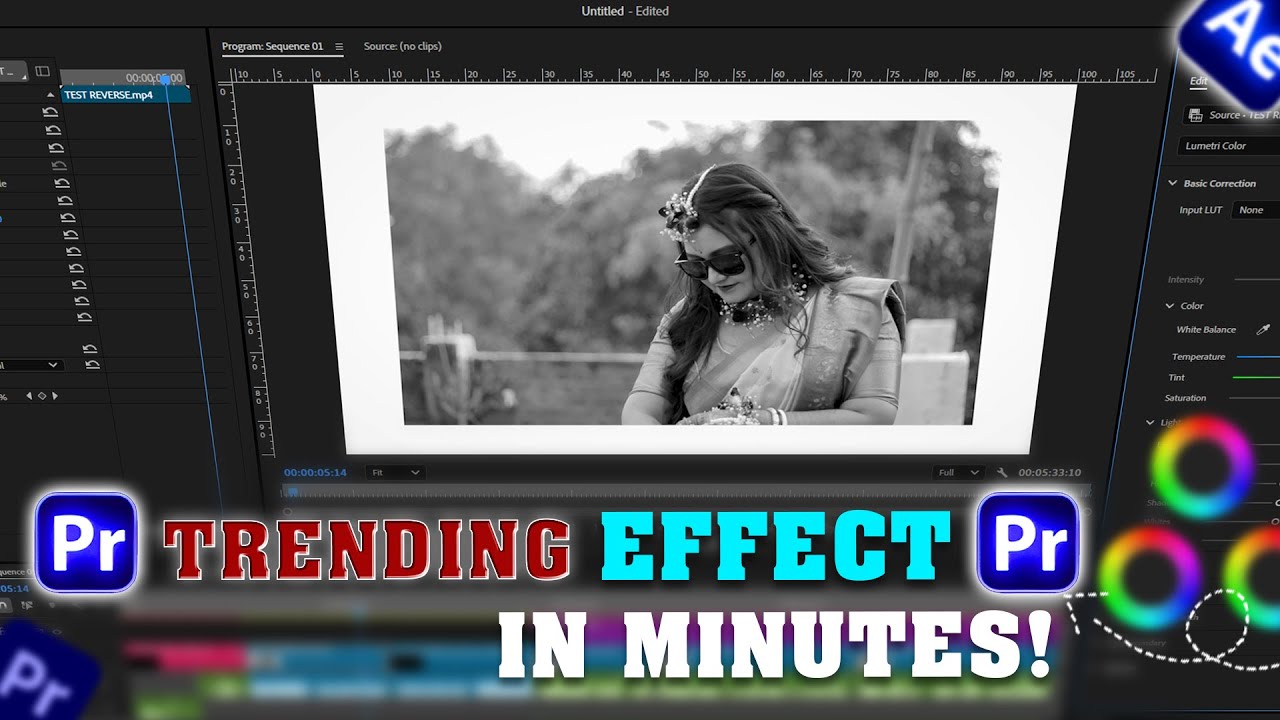This screenshot has width=1280, height=720.
Task: Collapse the upward arrow above the reset column
Action: (x=51, y=95)
